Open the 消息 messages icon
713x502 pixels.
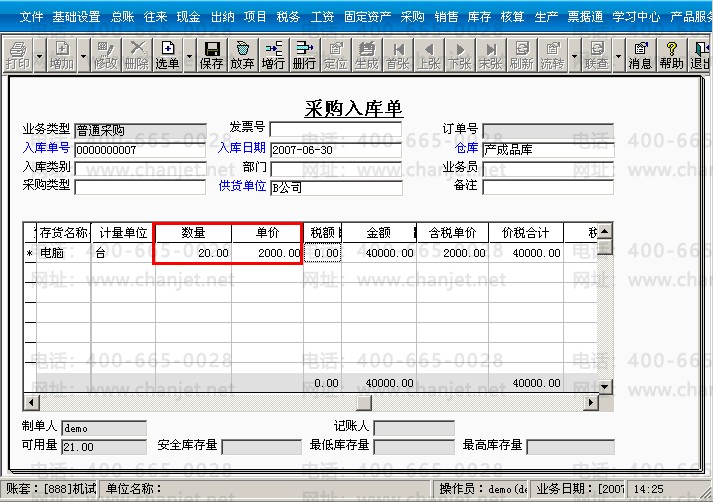click(x=640, y=55)
